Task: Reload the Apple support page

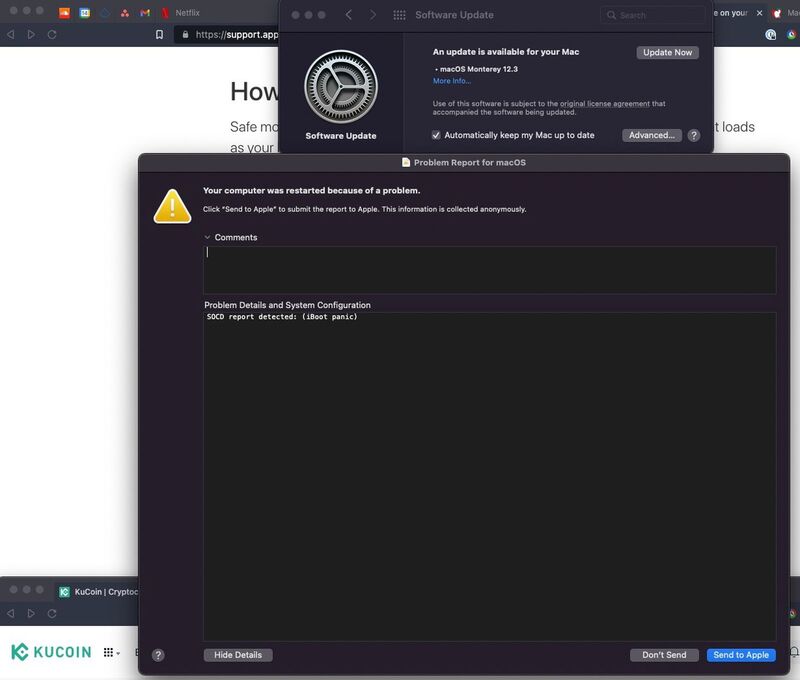Action: tap(52, 35)
